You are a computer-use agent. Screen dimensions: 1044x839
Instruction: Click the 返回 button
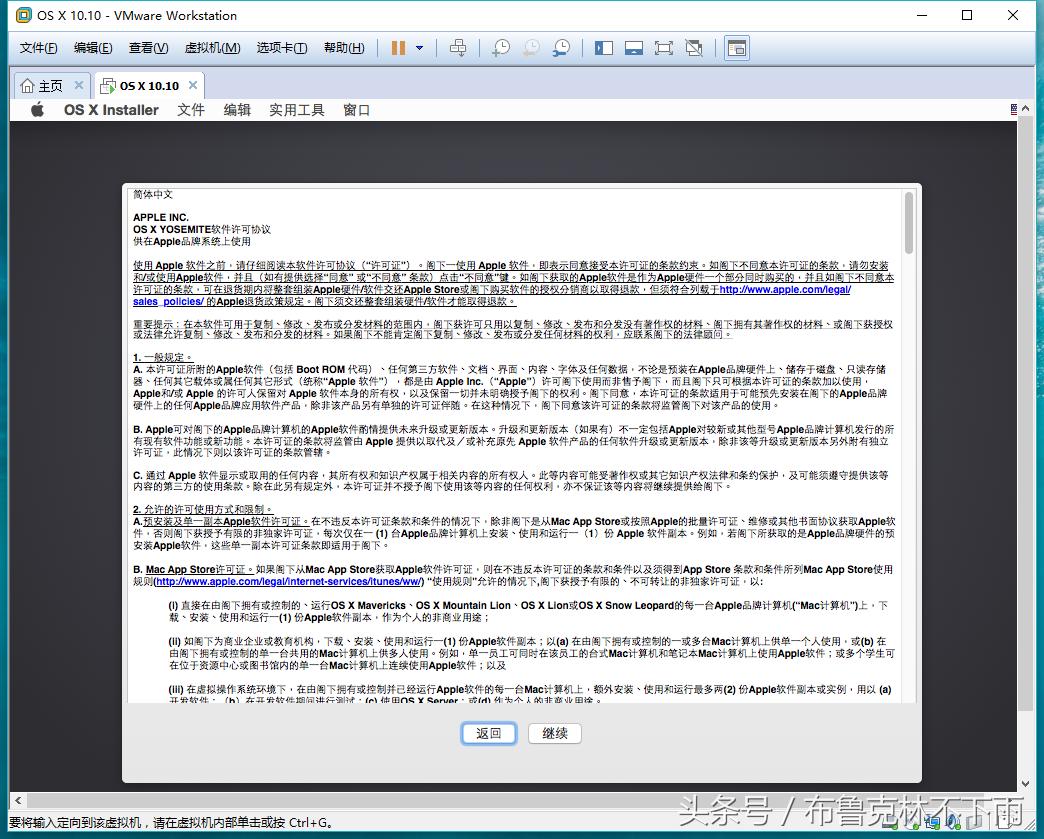click(488, 733)
